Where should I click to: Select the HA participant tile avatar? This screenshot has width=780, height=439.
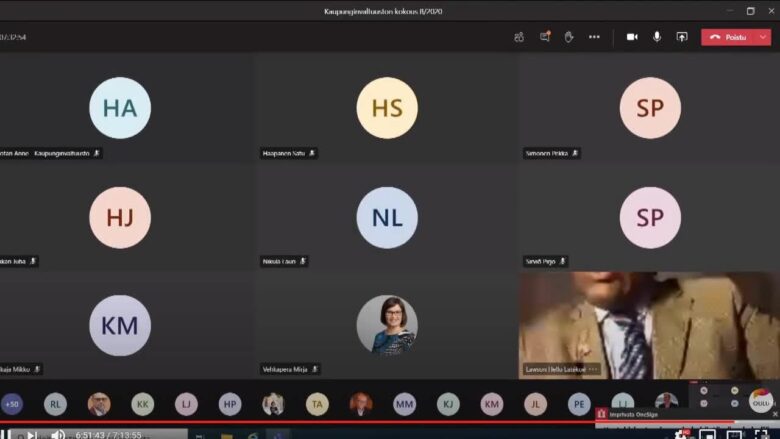pos(120,108)
